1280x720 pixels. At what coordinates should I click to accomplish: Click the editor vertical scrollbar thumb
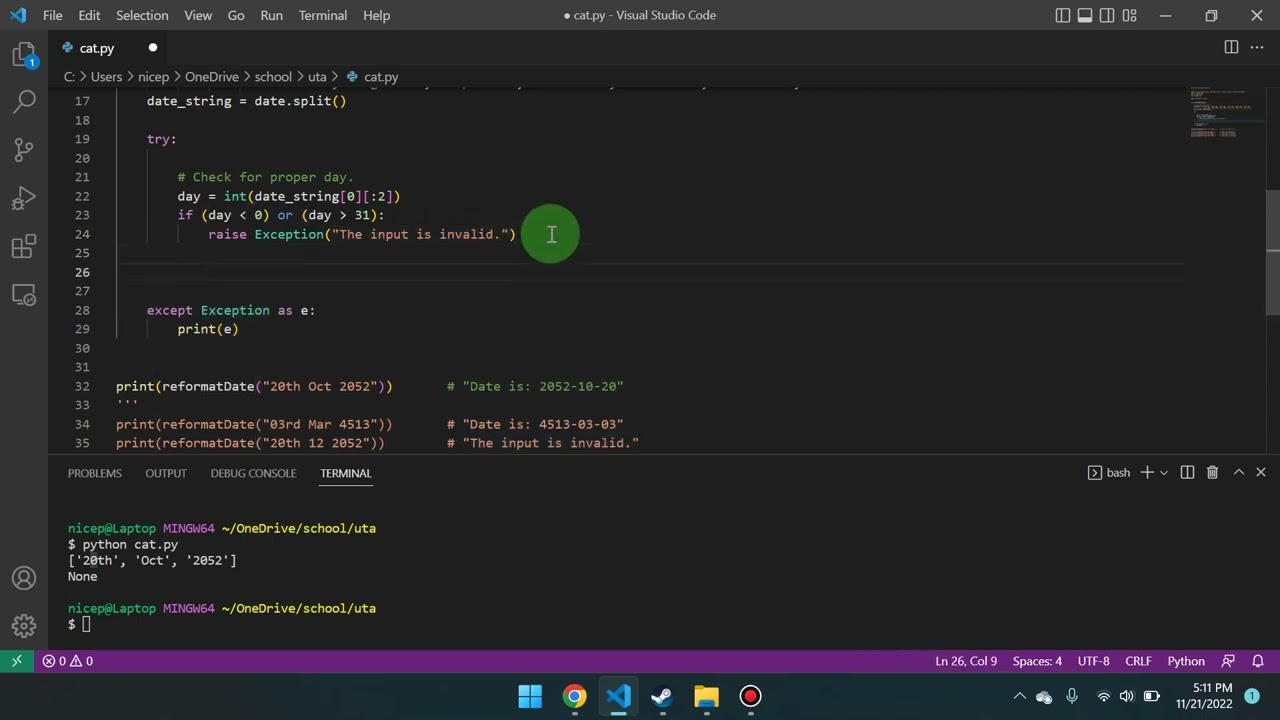point(1273,252)
